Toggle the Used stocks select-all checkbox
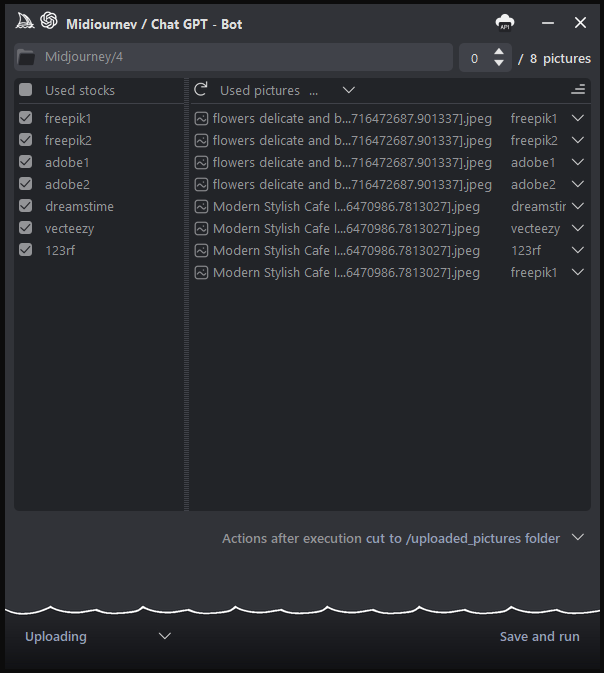 click(26, 90)
